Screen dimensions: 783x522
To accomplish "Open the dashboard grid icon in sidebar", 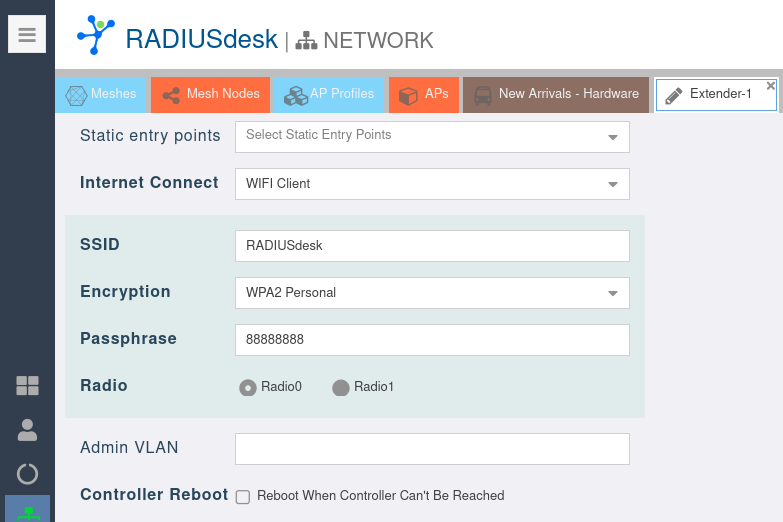I will [x=27, y=386].
